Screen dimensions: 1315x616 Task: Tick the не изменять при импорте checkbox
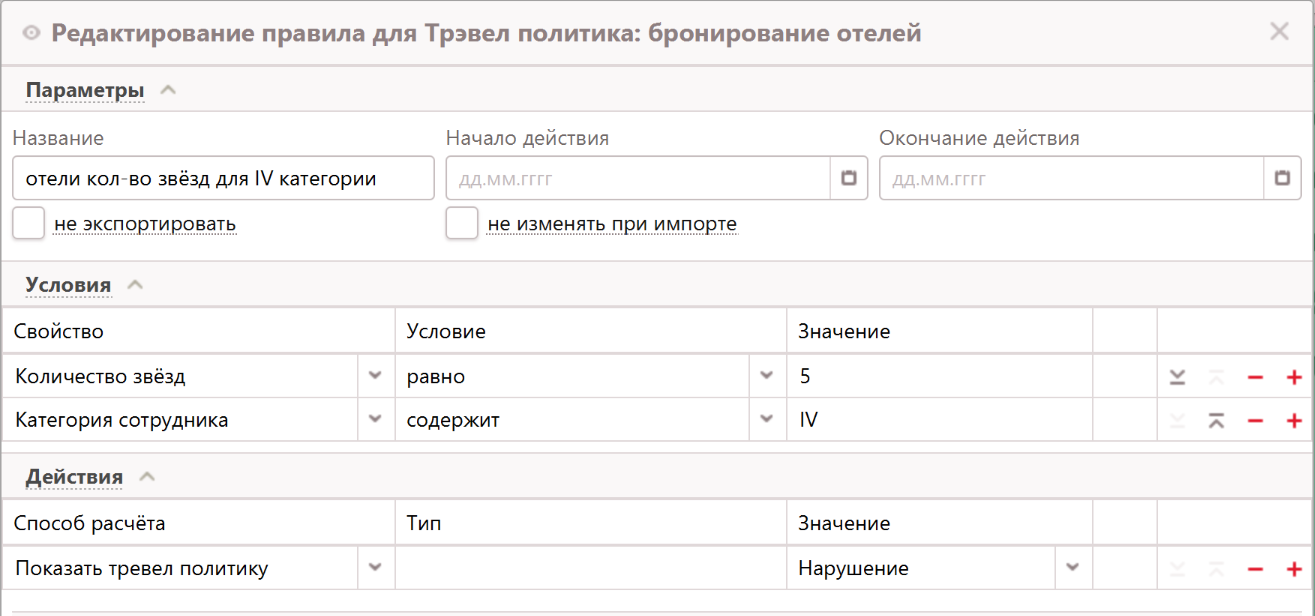(x=462, y=224)
